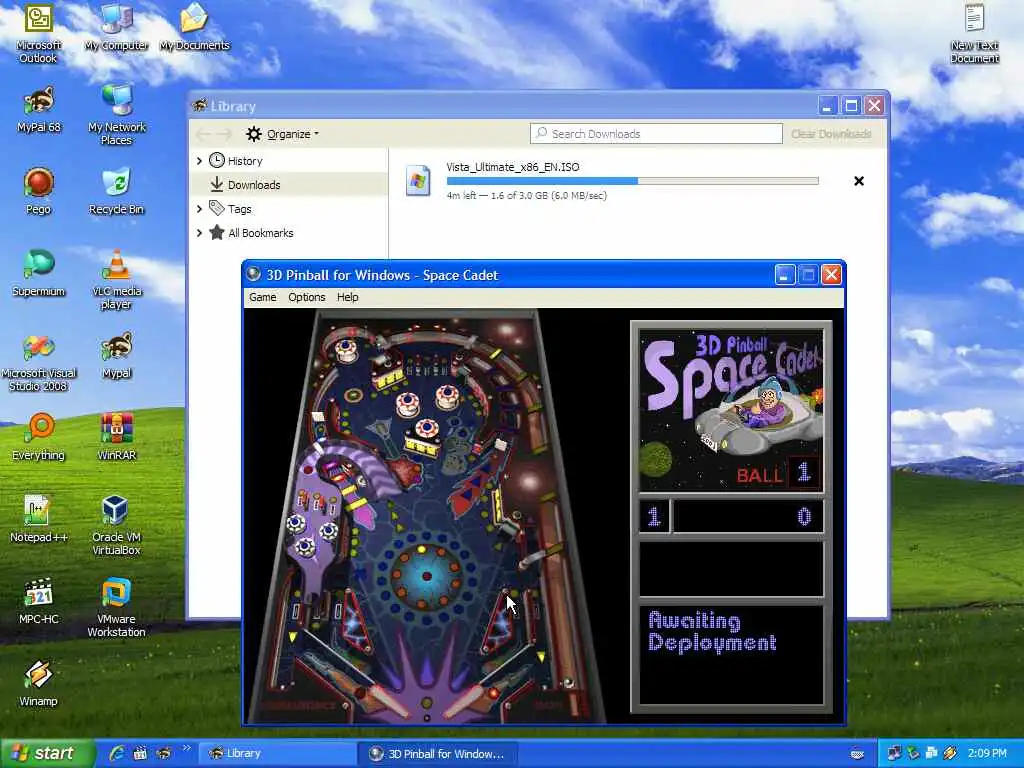Click the Vista ISO download progress bar

click(x=632, y=181)
